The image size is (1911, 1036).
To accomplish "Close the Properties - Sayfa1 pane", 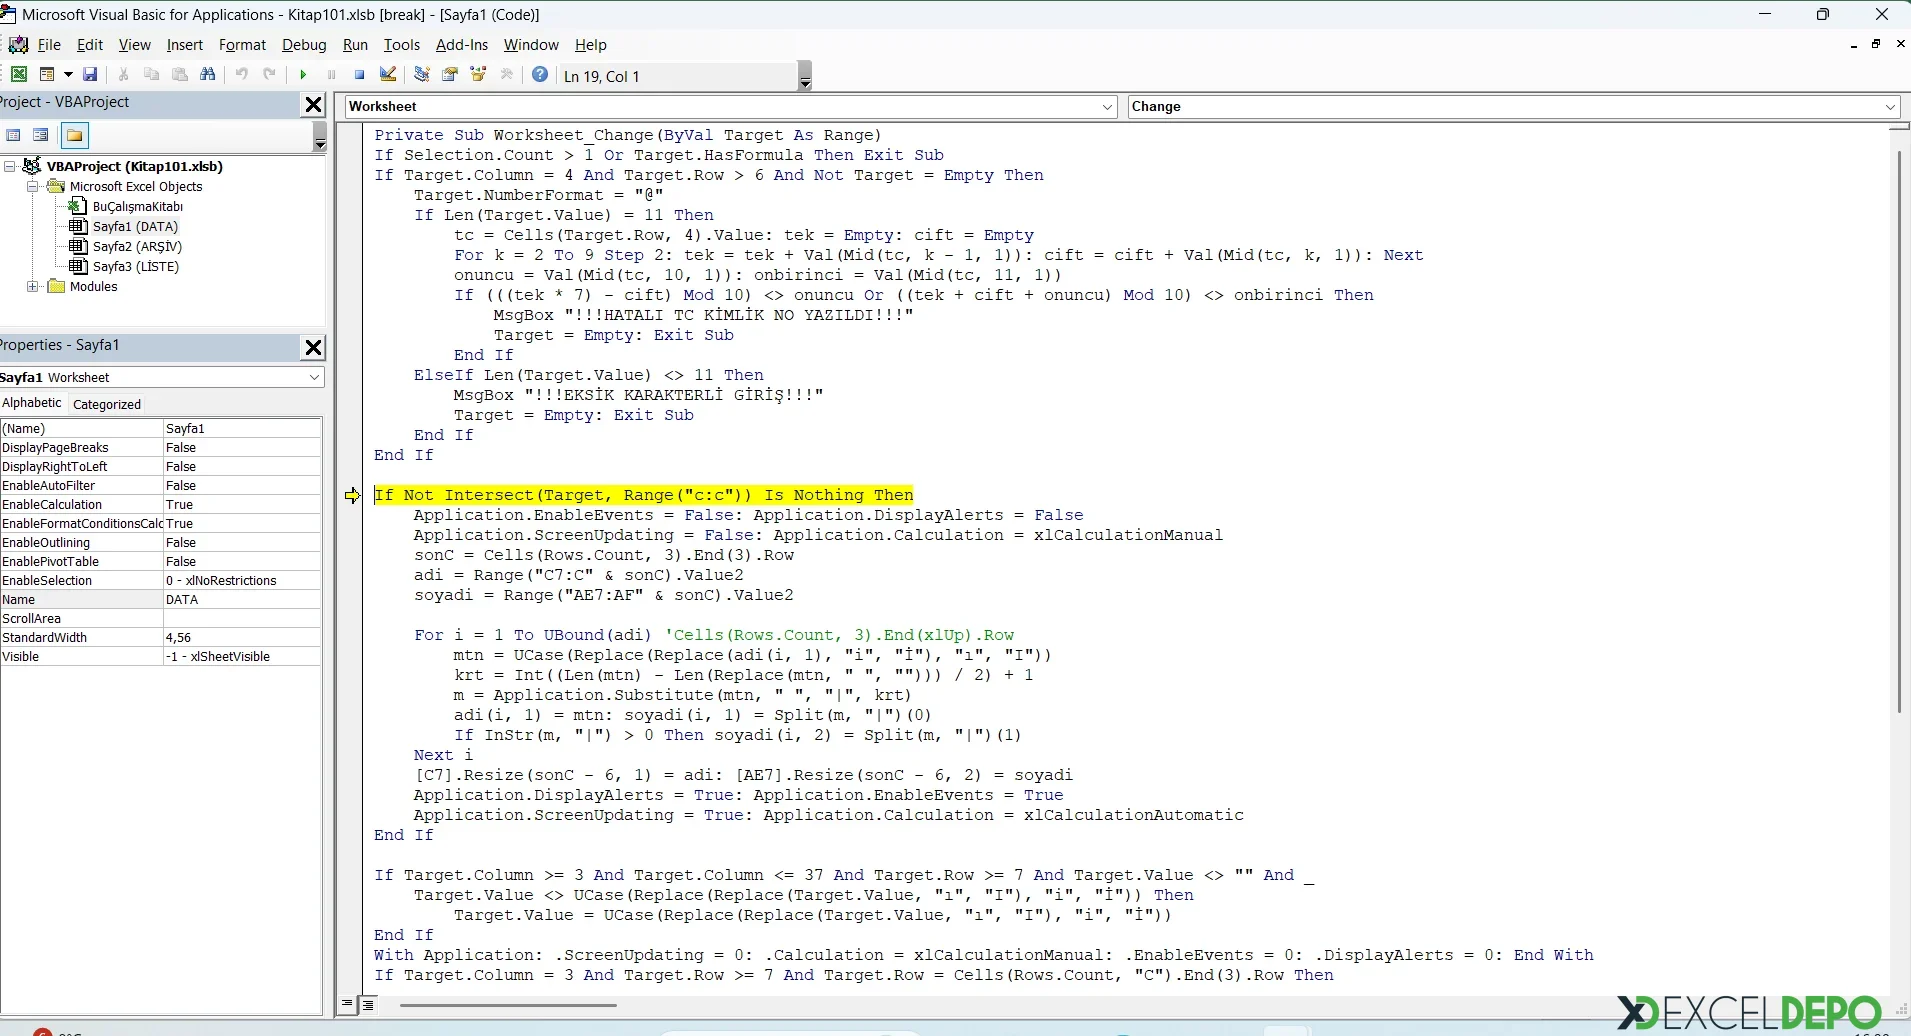I will [313, 347].
